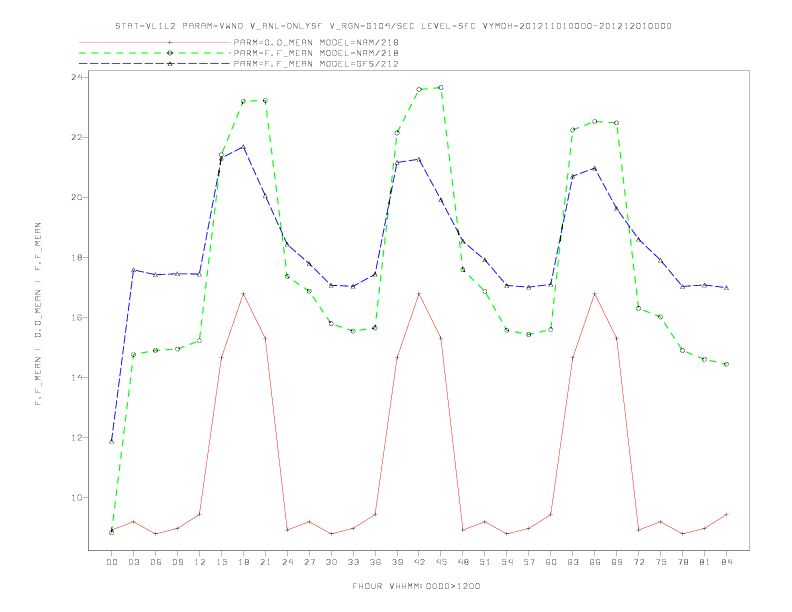
Task: Click the green NAM circle marker at hour 03
Action: (x=133, y=354)
